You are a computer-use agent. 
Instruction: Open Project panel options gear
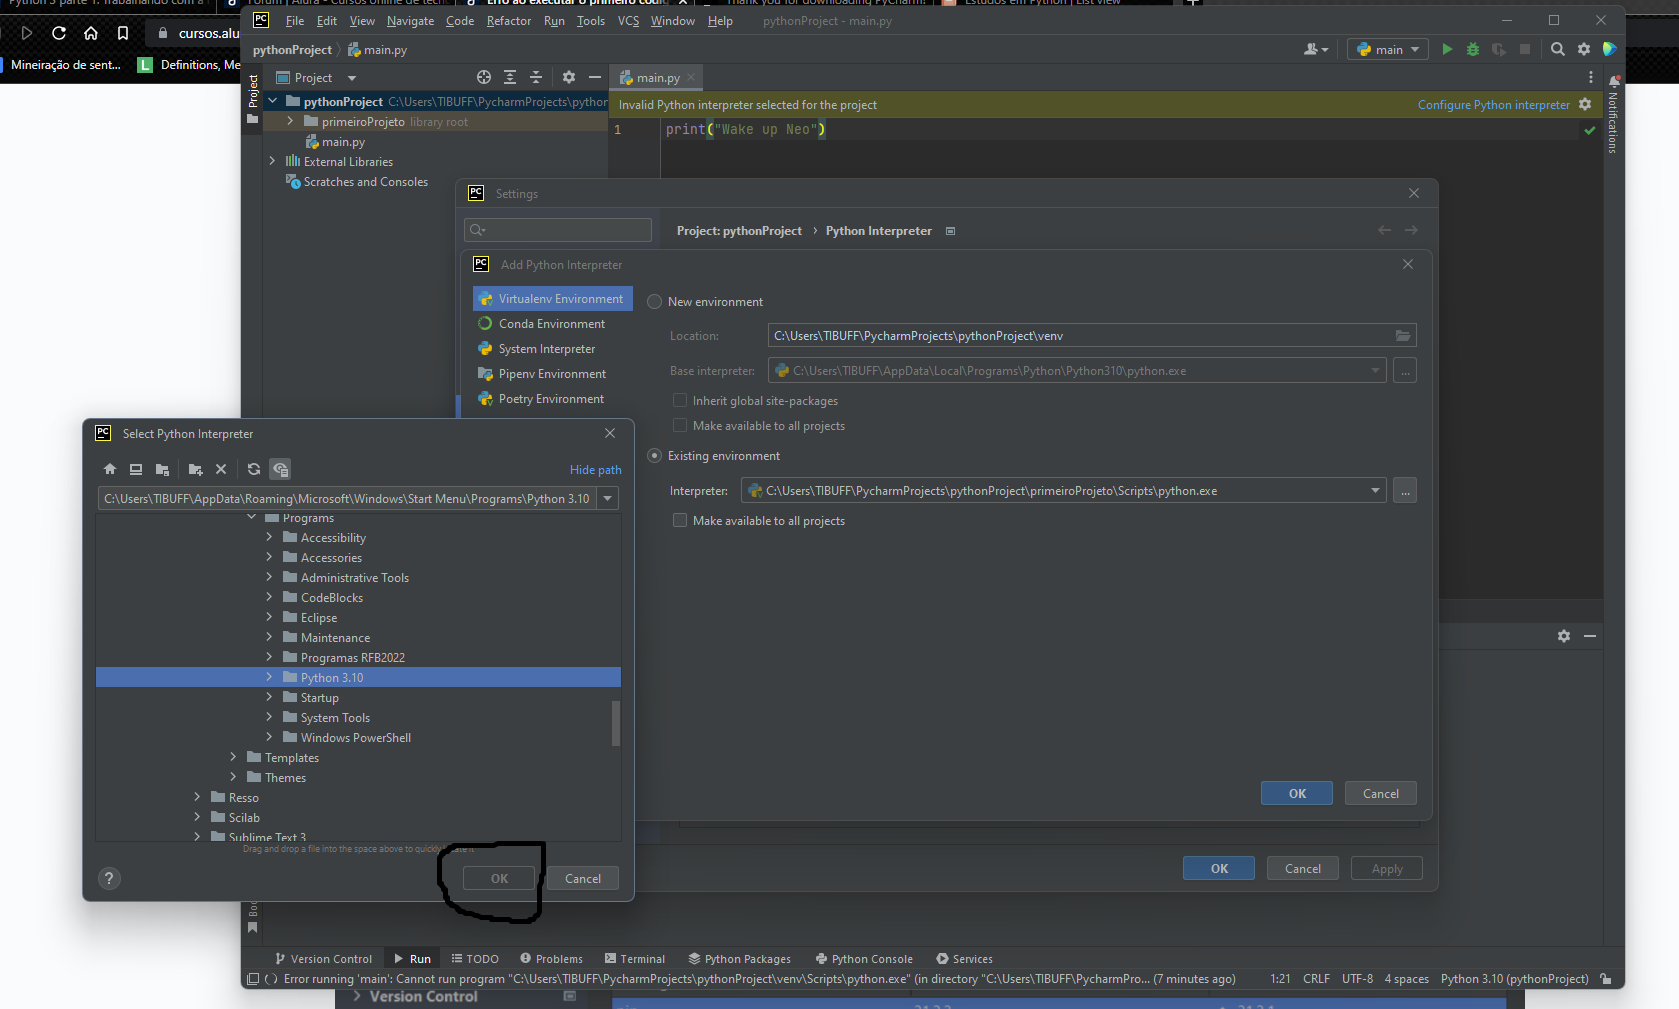click(569, 77)
